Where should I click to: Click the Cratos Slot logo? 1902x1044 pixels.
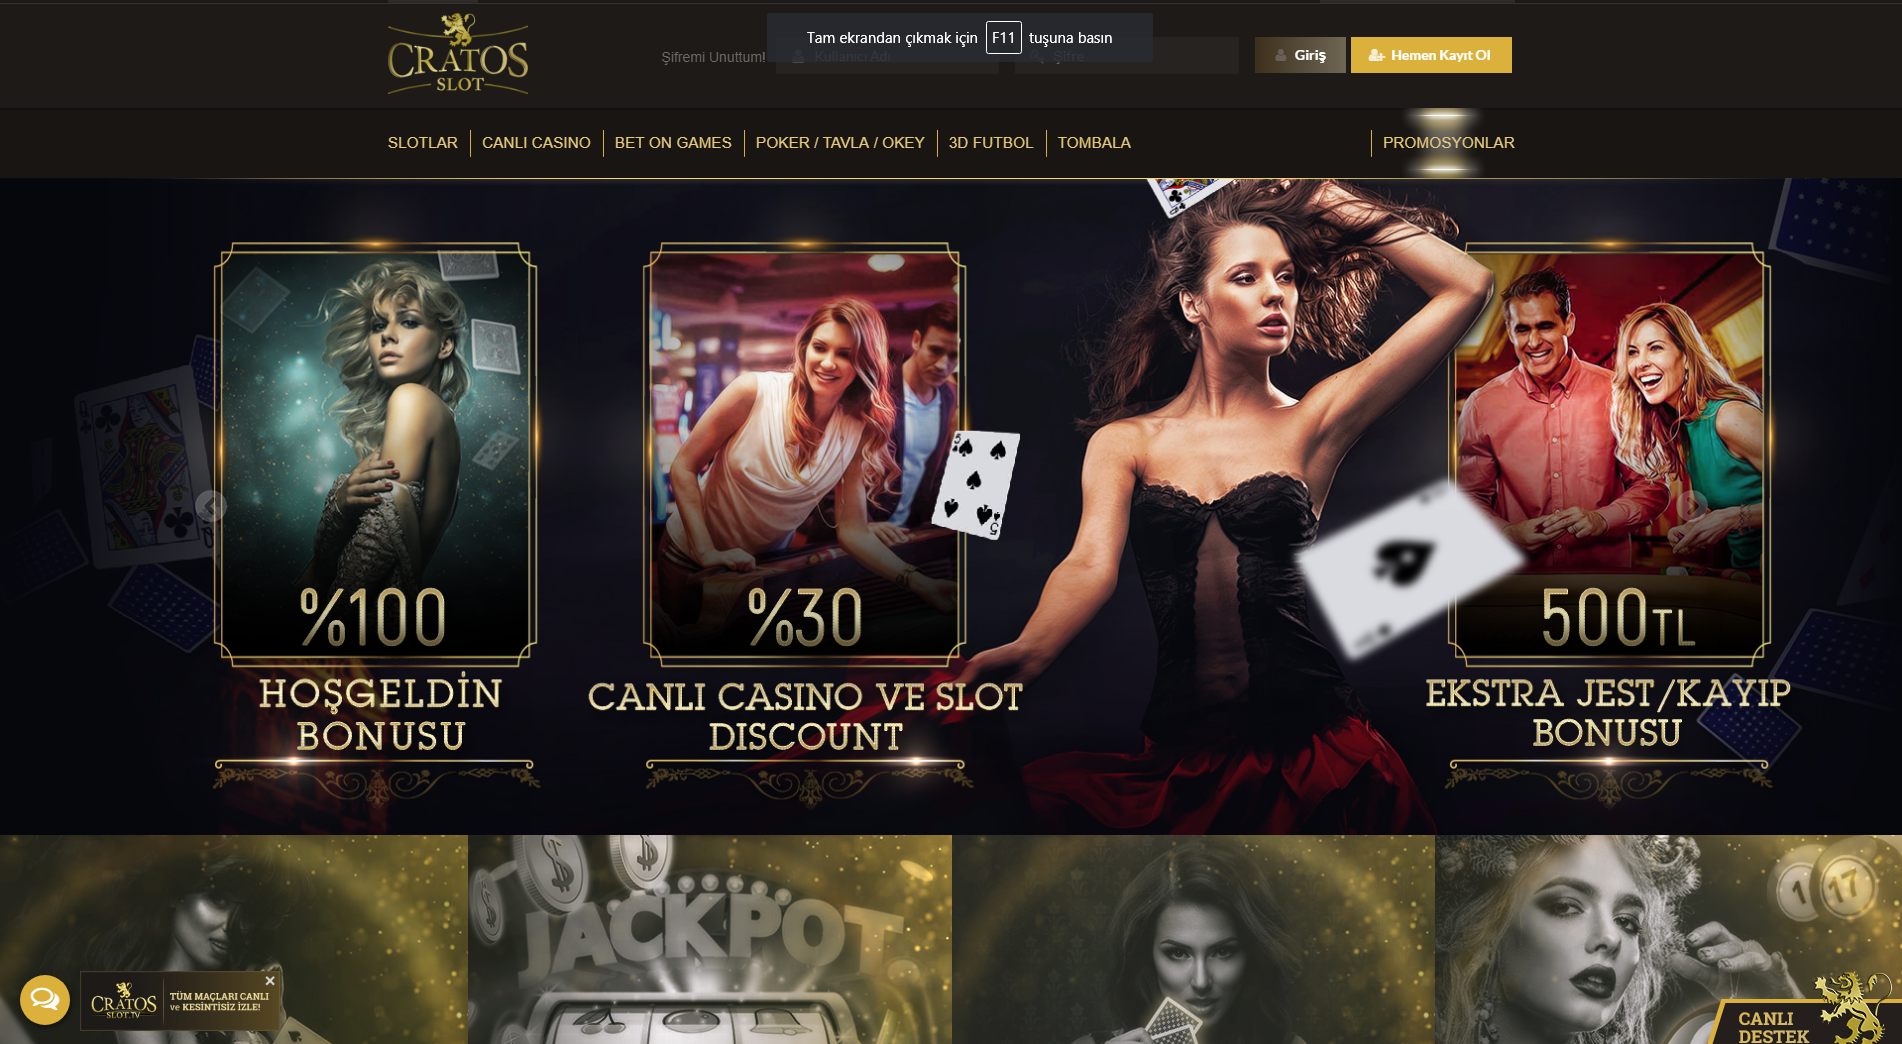(458, 54)
